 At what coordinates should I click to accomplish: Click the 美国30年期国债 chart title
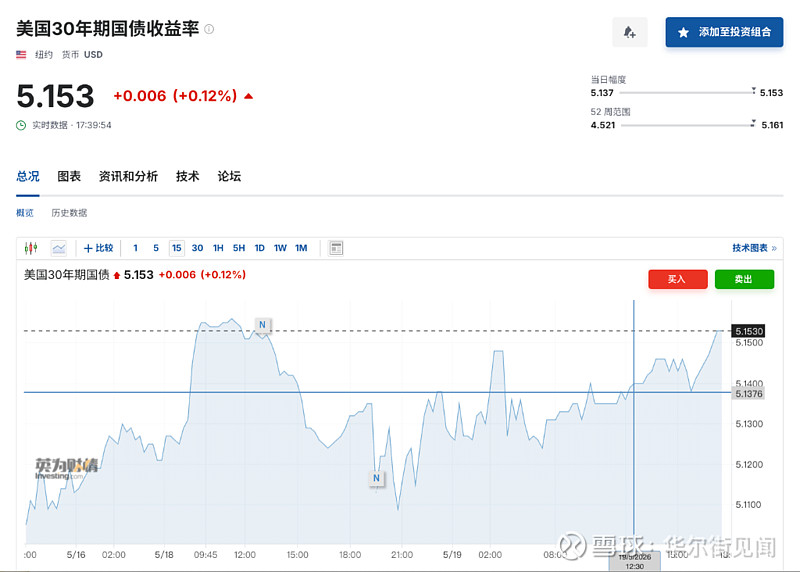click(x=66, y=275)
